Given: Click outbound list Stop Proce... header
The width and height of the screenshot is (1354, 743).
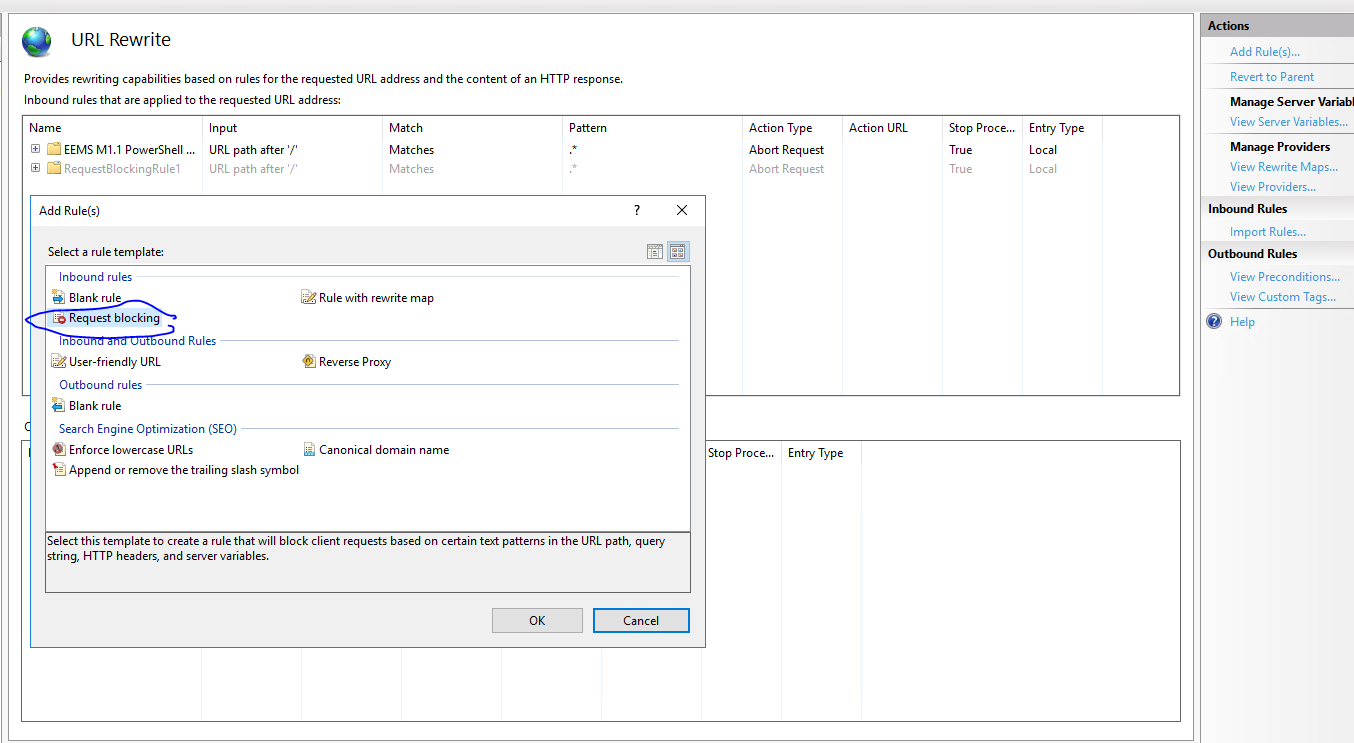Looking at the screenshot, I should [x=741, y=453].
